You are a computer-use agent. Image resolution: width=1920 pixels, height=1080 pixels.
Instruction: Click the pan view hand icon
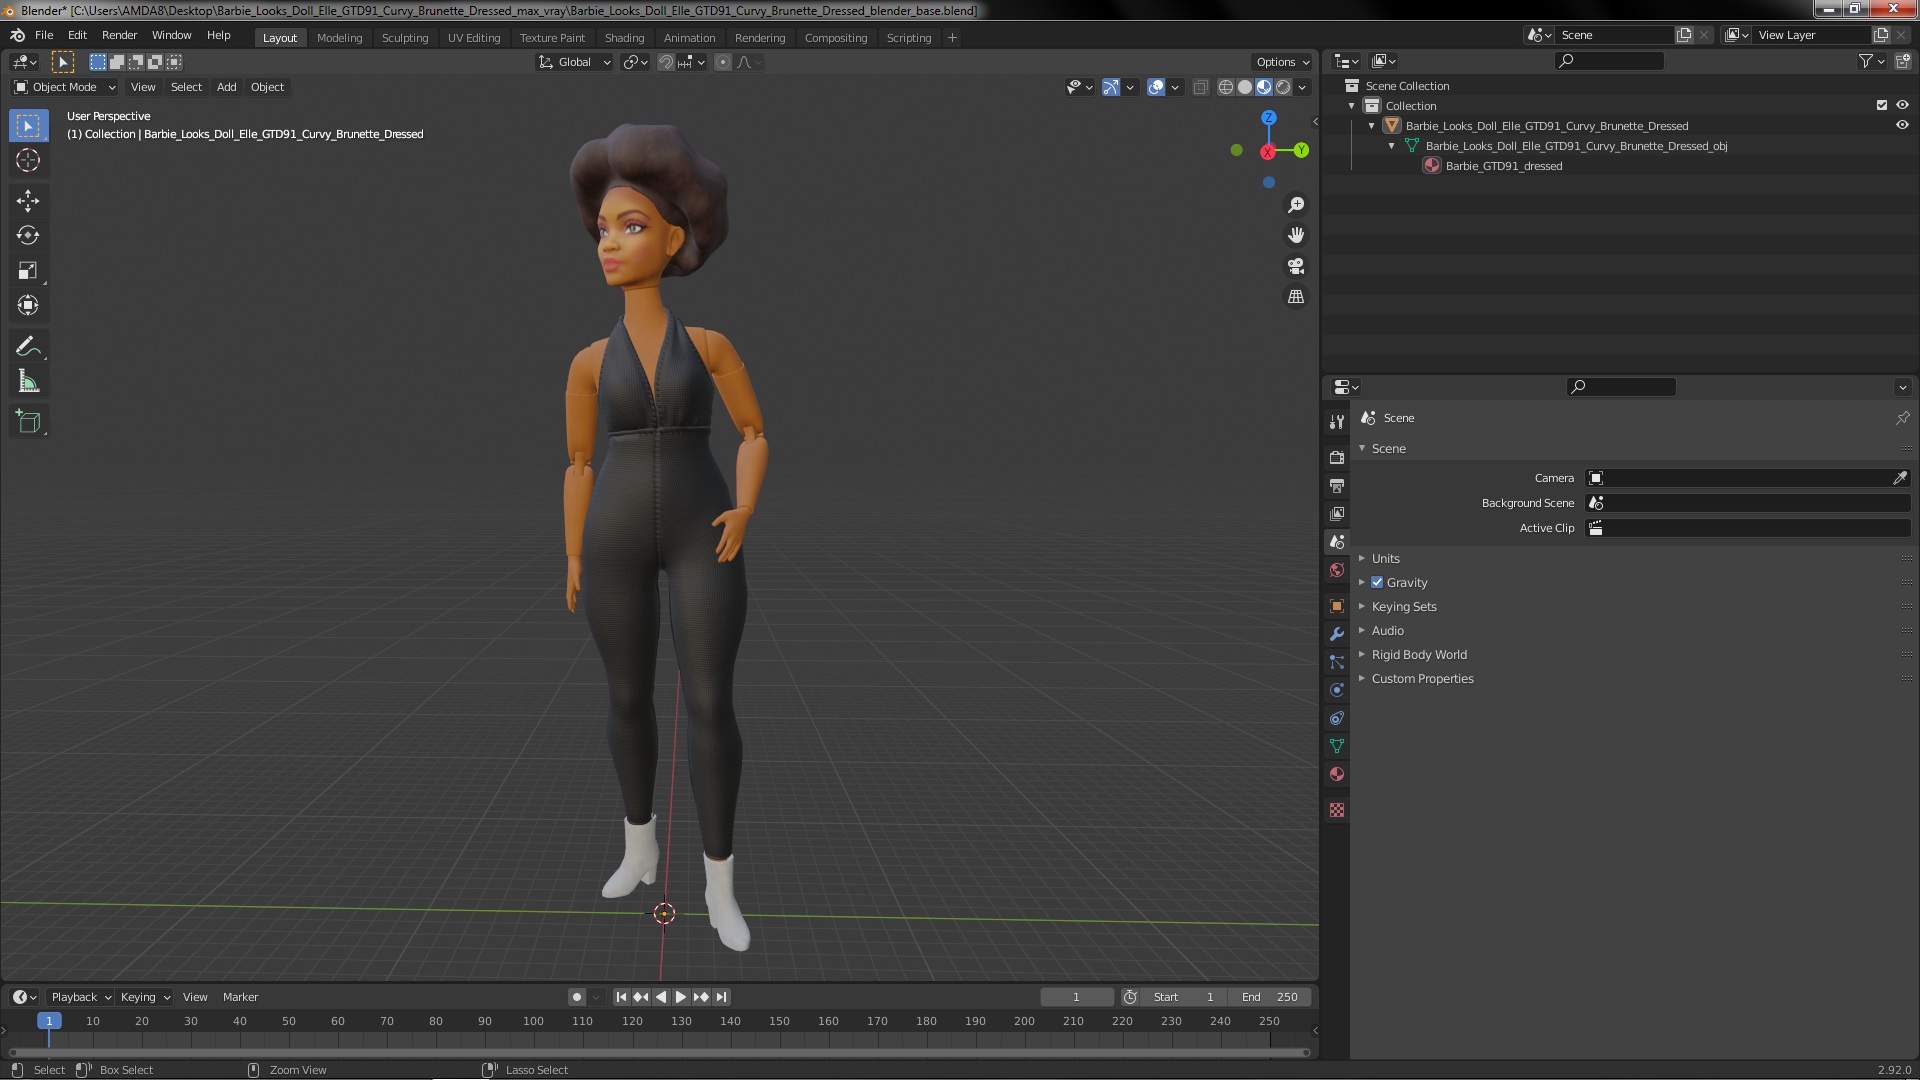pyautogui.click(x=1296, y=235)
